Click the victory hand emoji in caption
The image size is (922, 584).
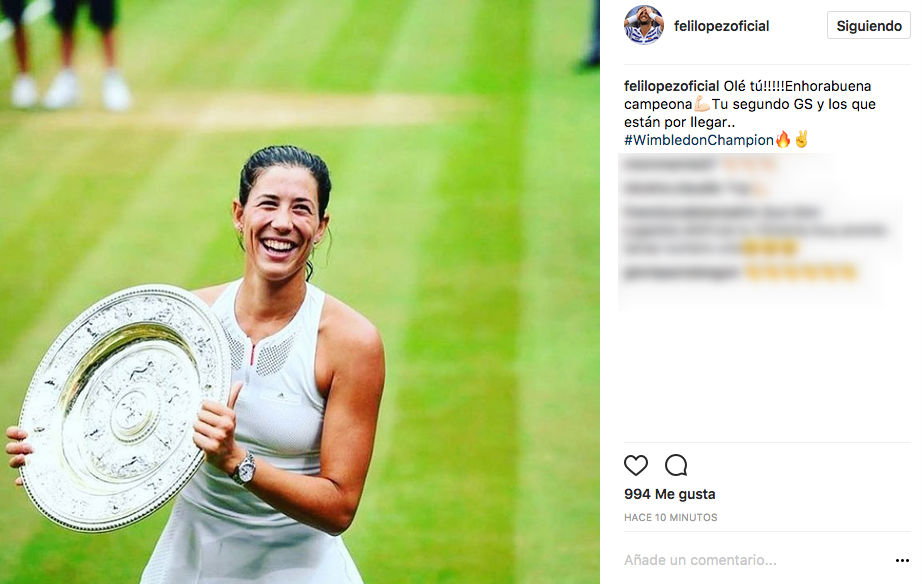801,139
